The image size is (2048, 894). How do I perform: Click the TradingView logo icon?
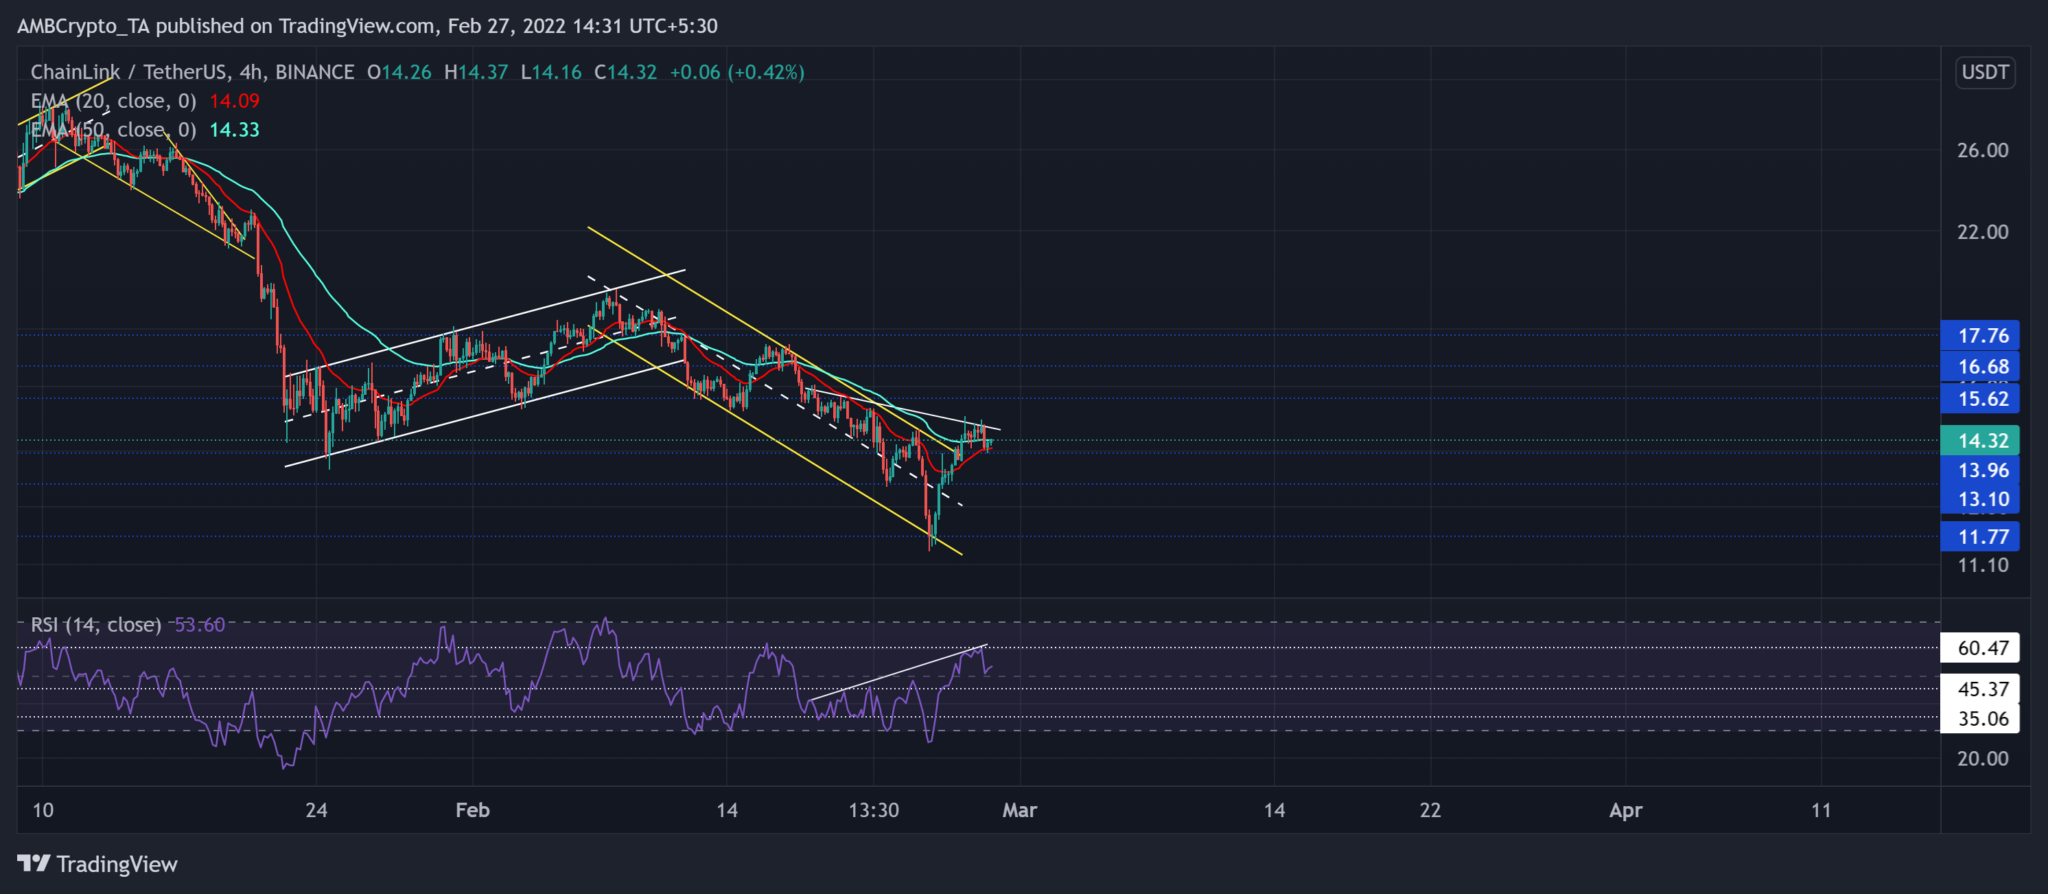click(x=33, y=863)
